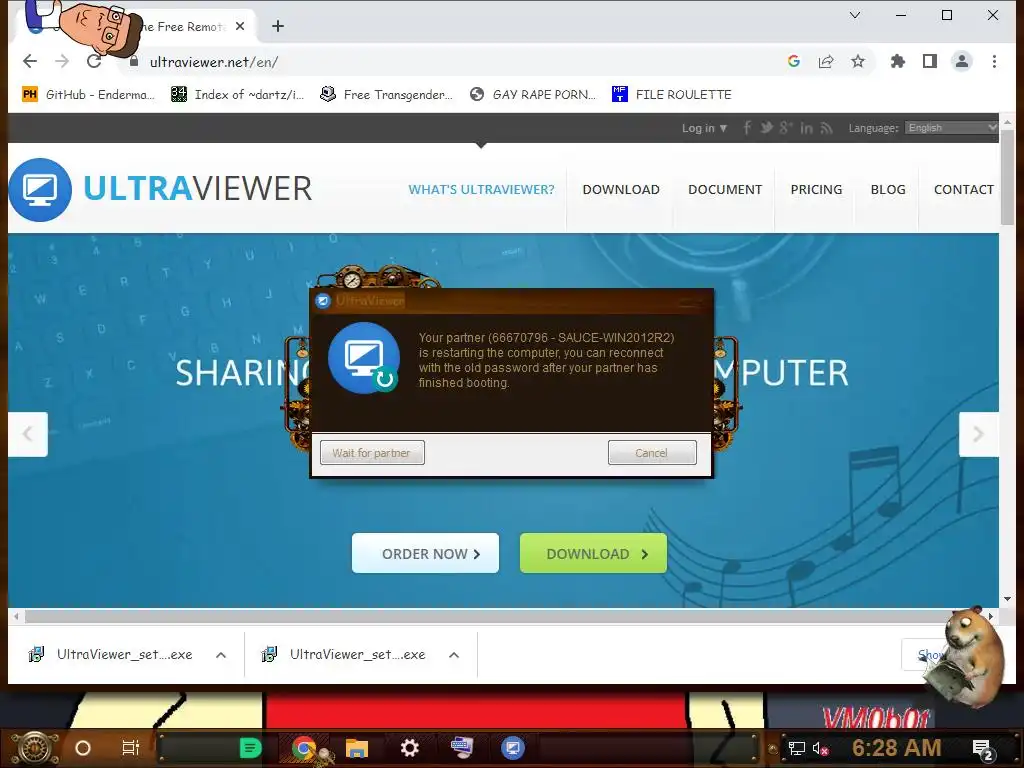This screenshot has height=768, width=1024.
Task: Show previous banner slide arrow
Action: (27, 434)
